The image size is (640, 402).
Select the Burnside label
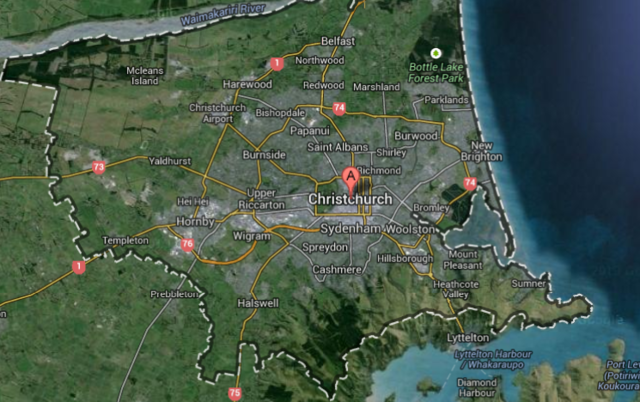click(264, 155)
